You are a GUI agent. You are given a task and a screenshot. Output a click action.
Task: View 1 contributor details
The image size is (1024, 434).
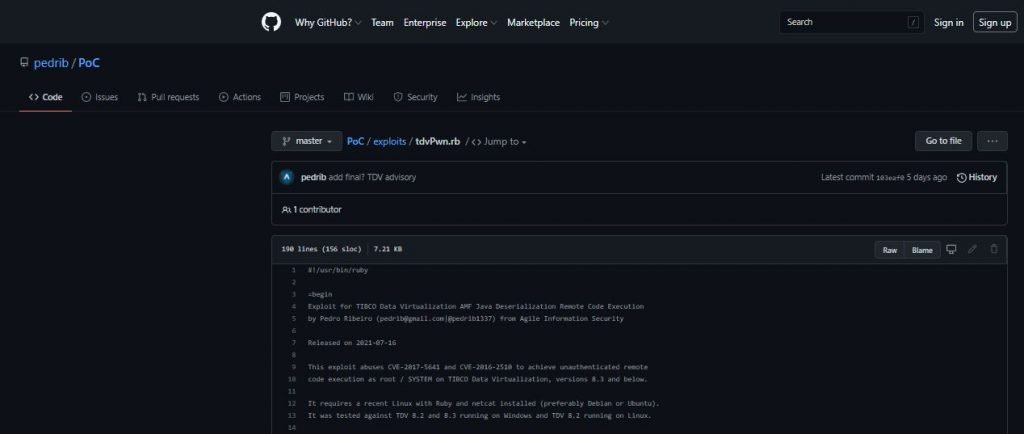pyautogui.click(x=312, y=209)
